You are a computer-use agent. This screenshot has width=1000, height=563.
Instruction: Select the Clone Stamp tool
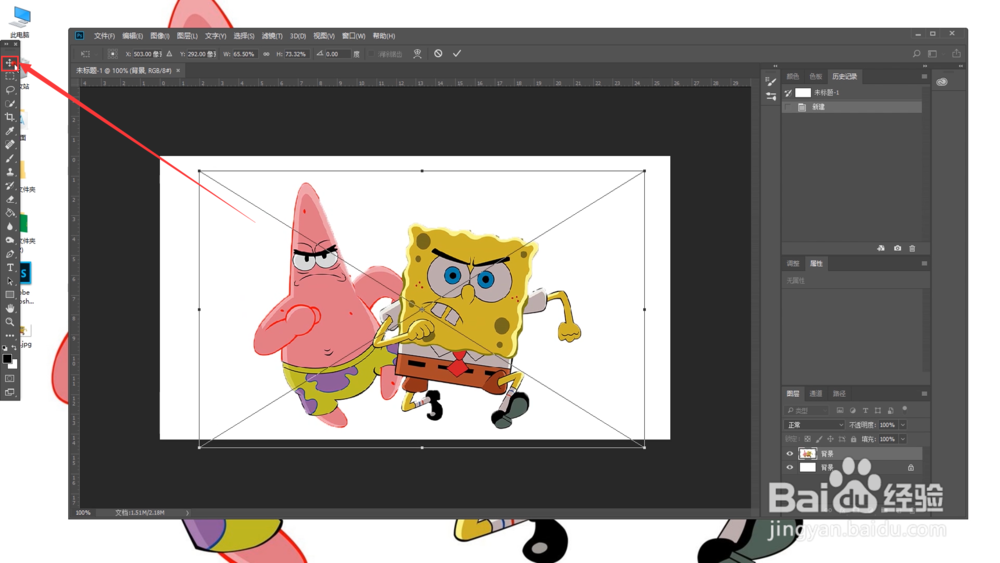pos(10,172)
